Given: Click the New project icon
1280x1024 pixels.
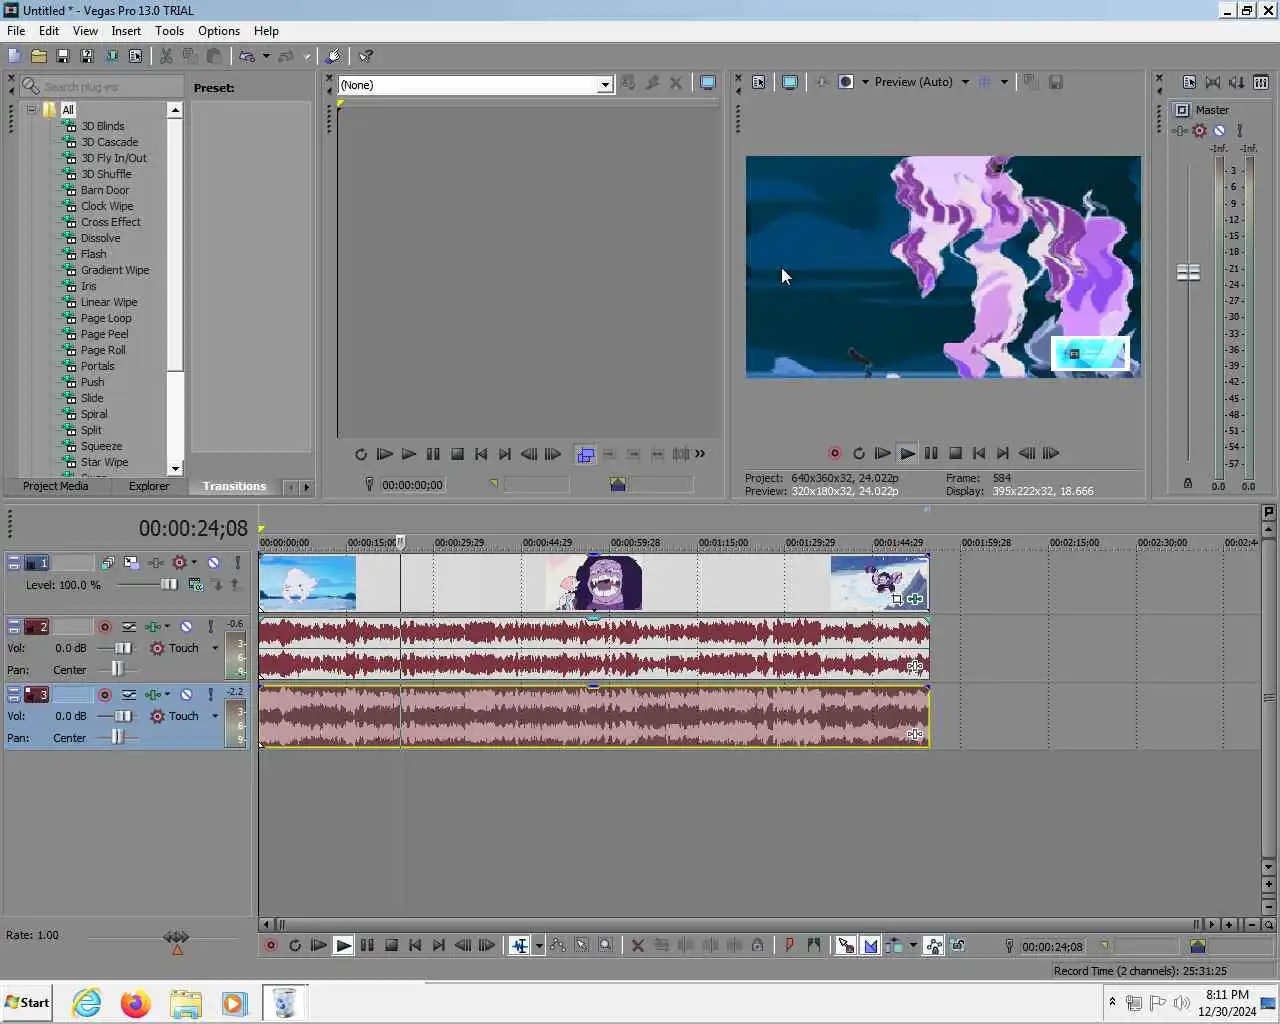Looking at the screenshot, I should [14, 57].
